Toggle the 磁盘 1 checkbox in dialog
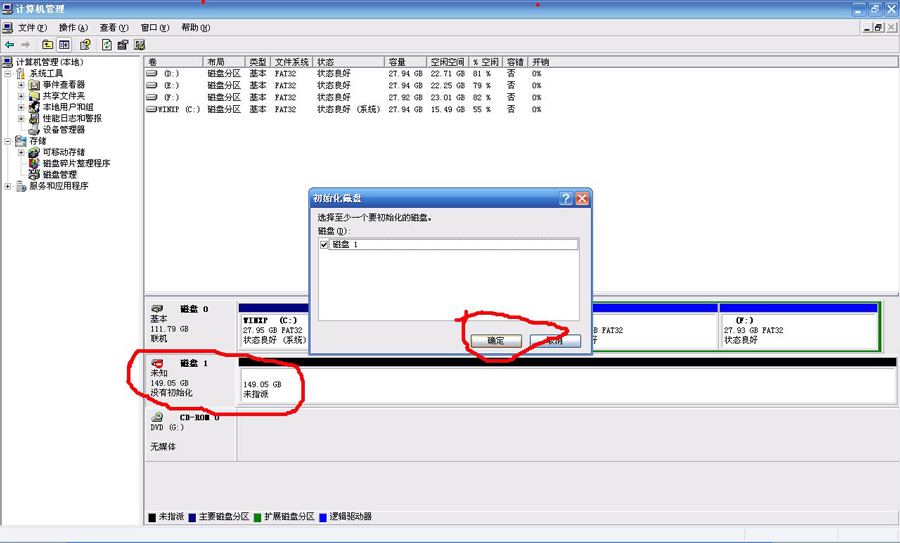This screenshot has width=900, height=543. pos(323,244)
